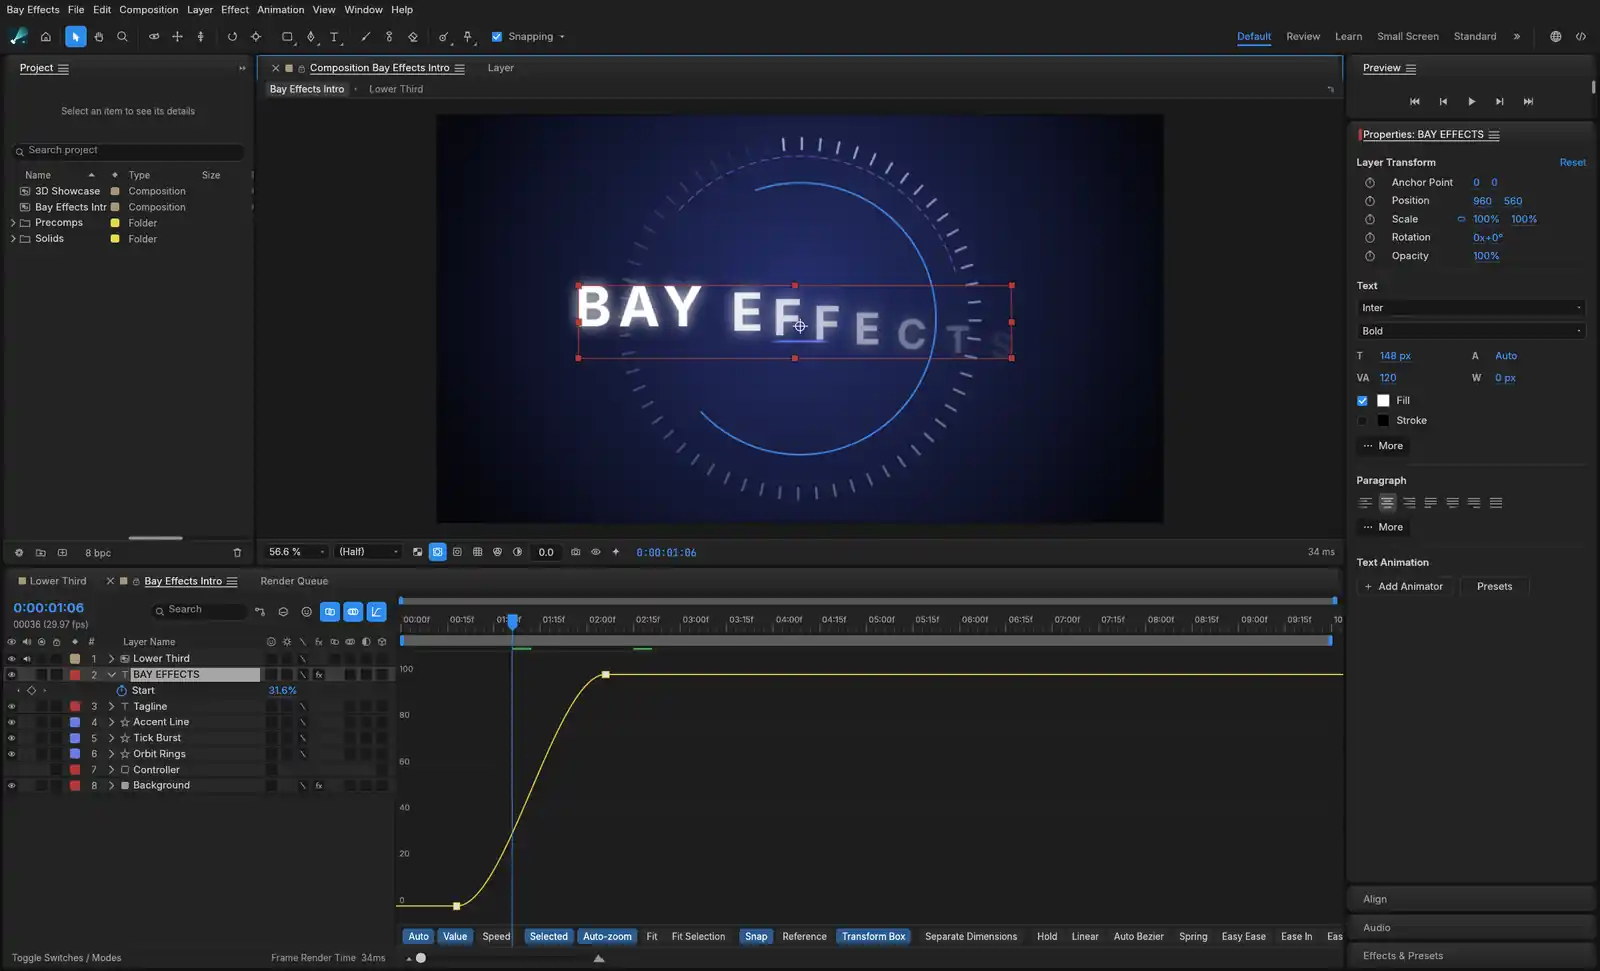Switch to the Render Queue tab
Screen dimensions: 1600x971
coord(294,581)
